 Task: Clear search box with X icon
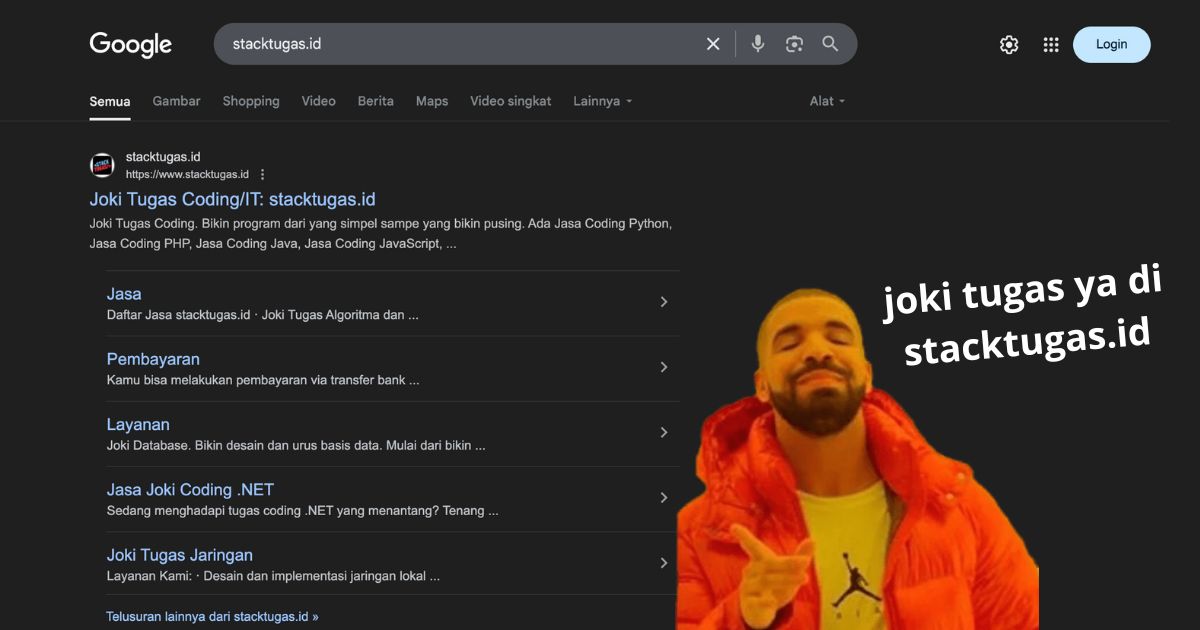713,44
